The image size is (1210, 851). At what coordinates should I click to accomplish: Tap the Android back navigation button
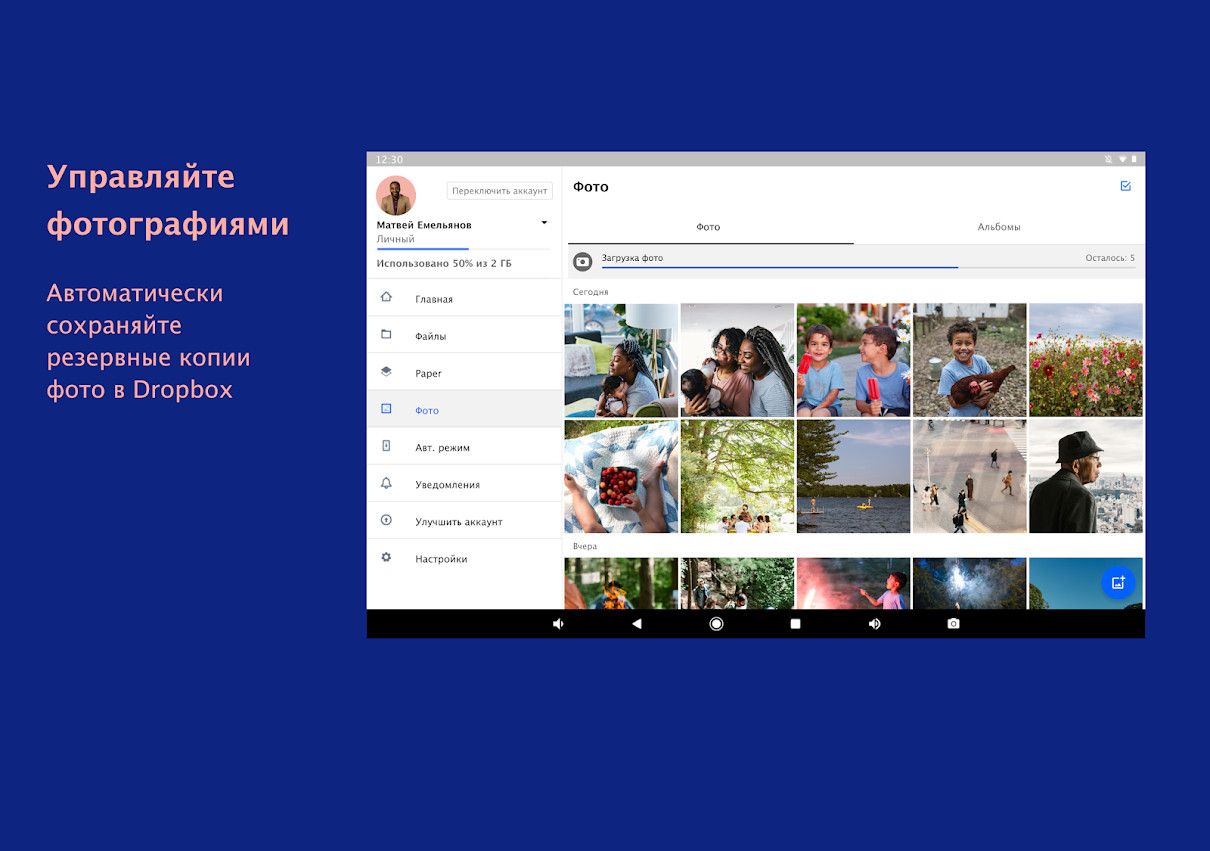coord(636,623)
